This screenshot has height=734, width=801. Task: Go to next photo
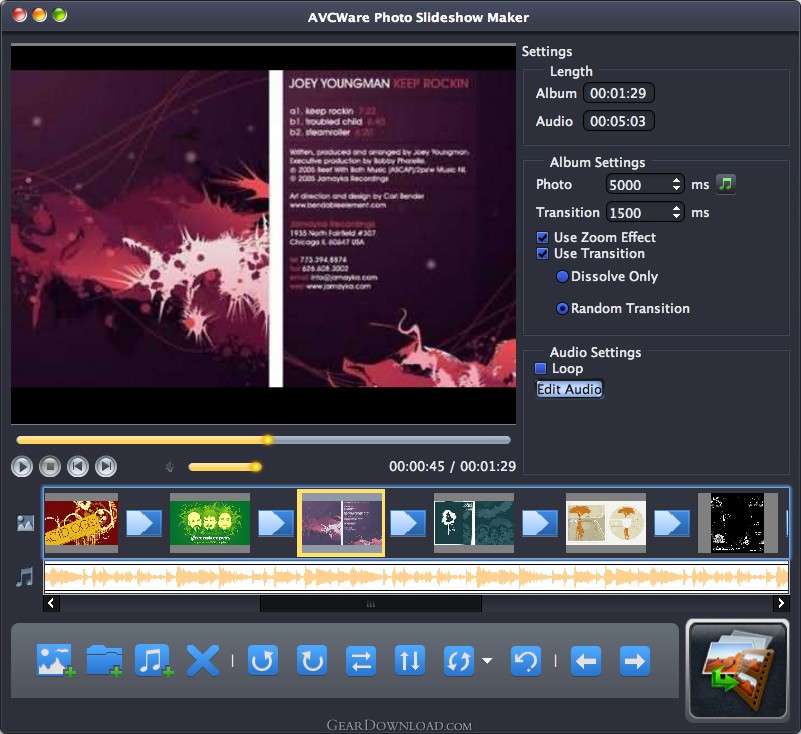[x=106, y=466]
